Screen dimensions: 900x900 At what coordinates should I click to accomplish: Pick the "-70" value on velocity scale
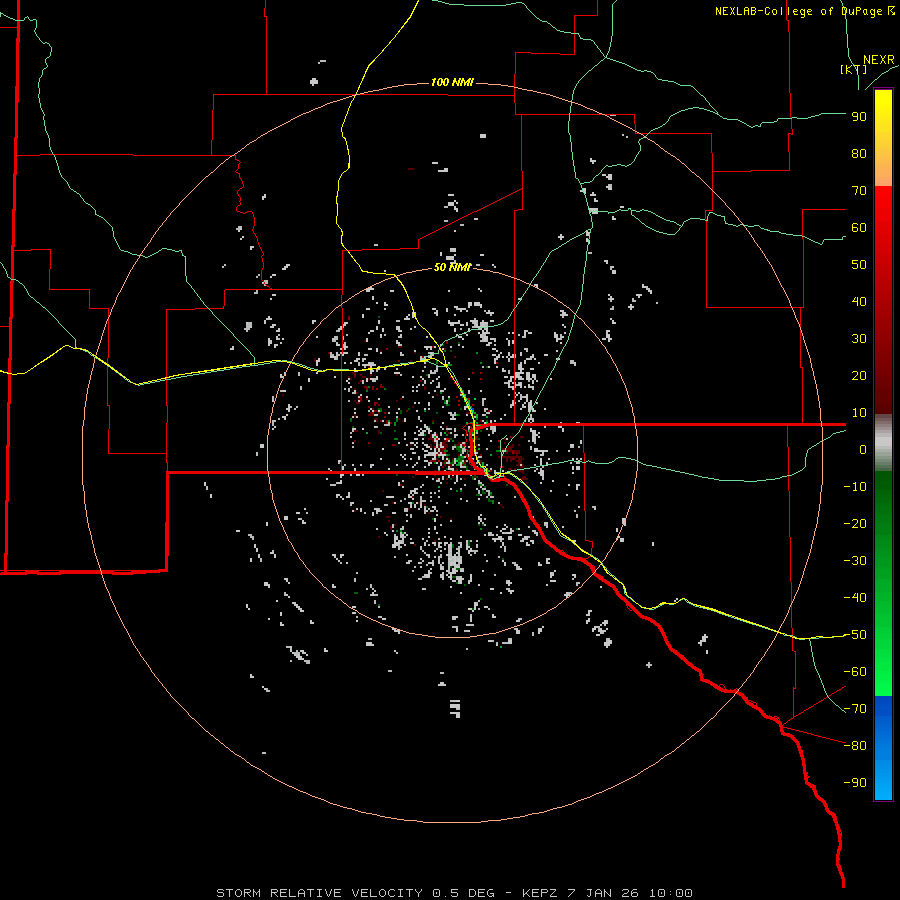click(x=855, y=709)
